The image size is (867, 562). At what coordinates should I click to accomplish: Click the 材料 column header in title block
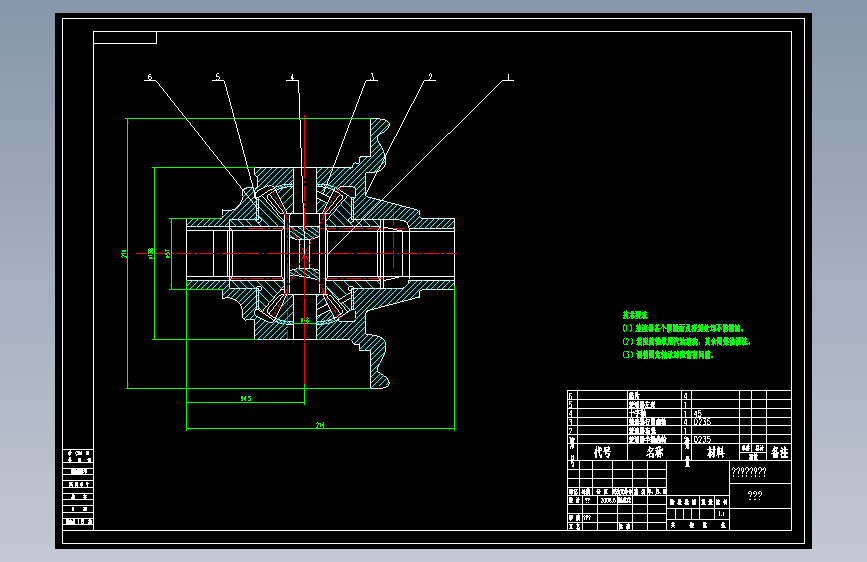715,452
